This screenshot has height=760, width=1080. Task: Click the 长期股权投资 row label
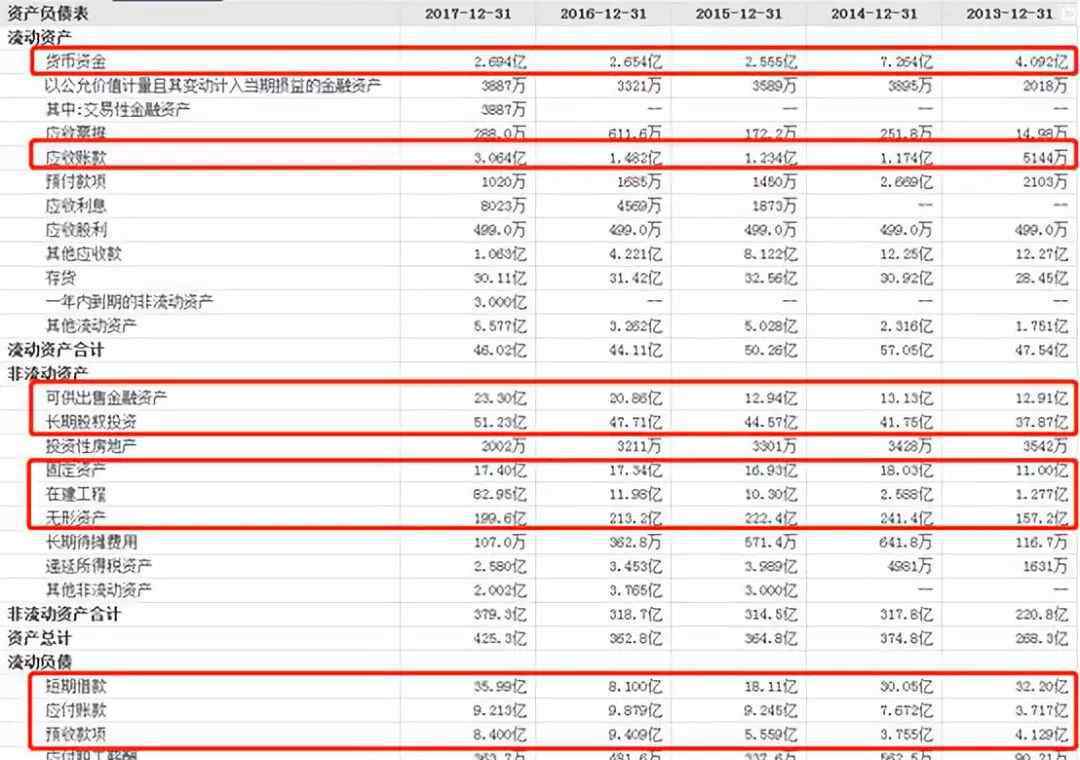91,421
